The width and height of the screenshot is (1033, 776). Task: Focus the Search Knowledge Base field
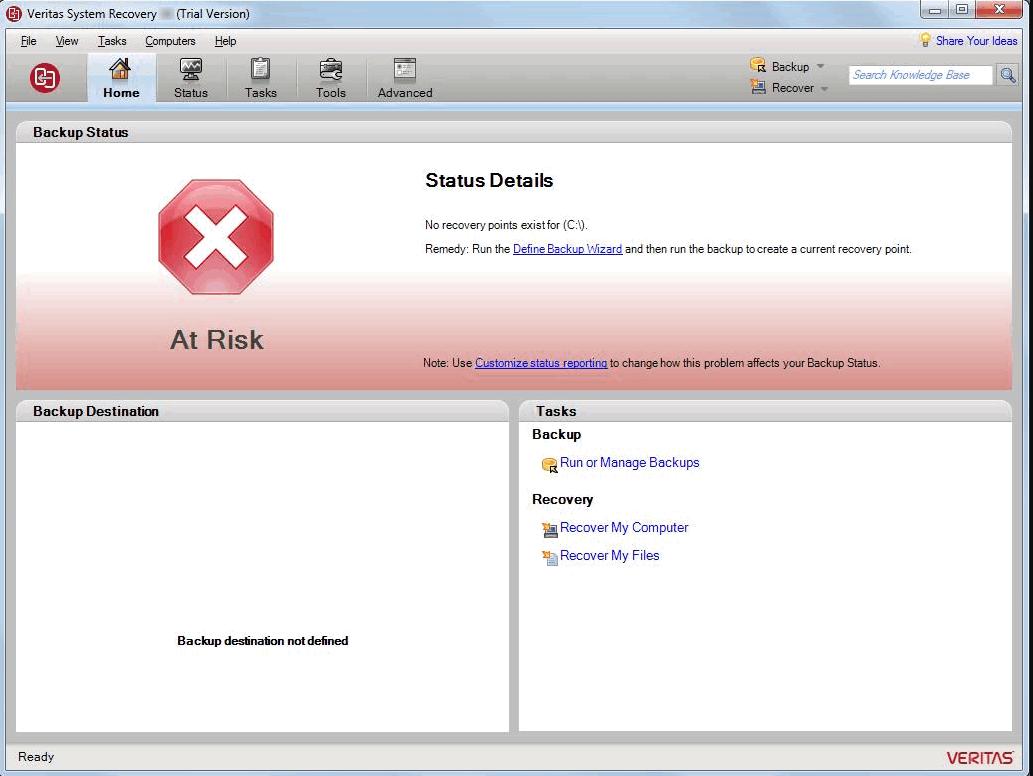pos(920,75)
